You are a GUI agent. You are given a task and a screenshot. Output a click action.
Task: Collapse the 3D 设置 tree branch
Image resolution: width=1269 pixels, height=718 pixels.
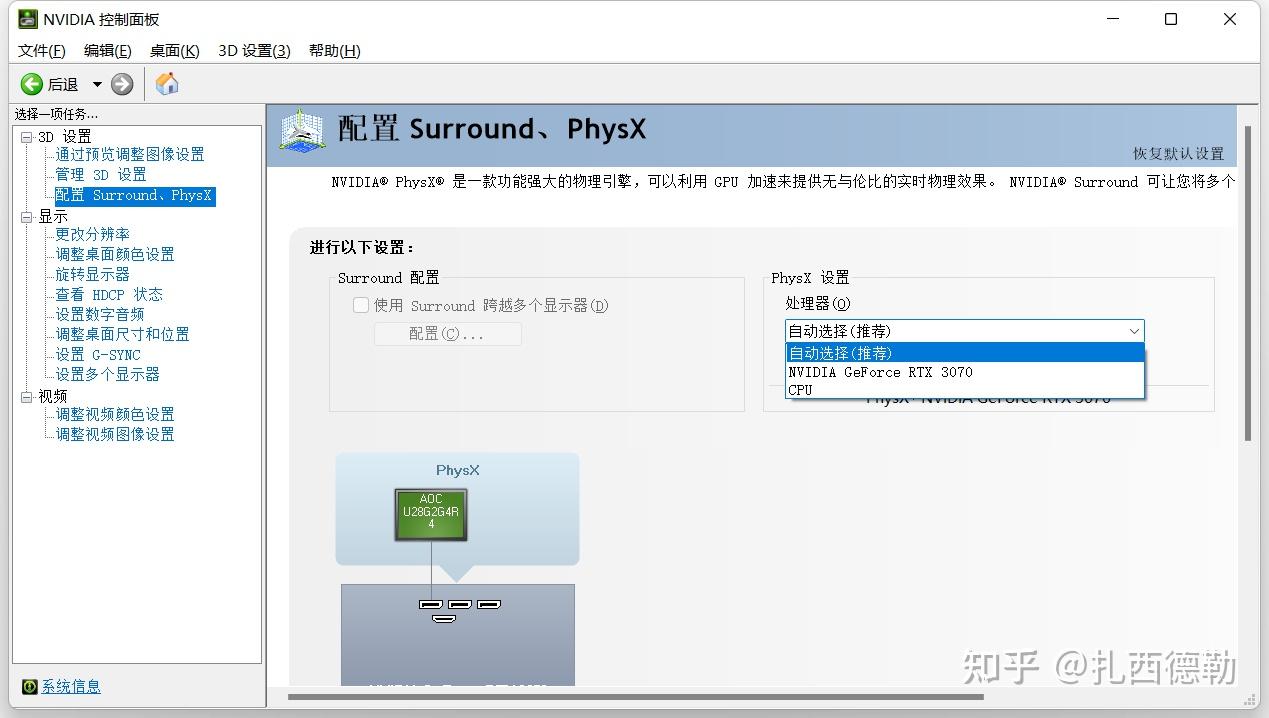(x=29, y=136)
